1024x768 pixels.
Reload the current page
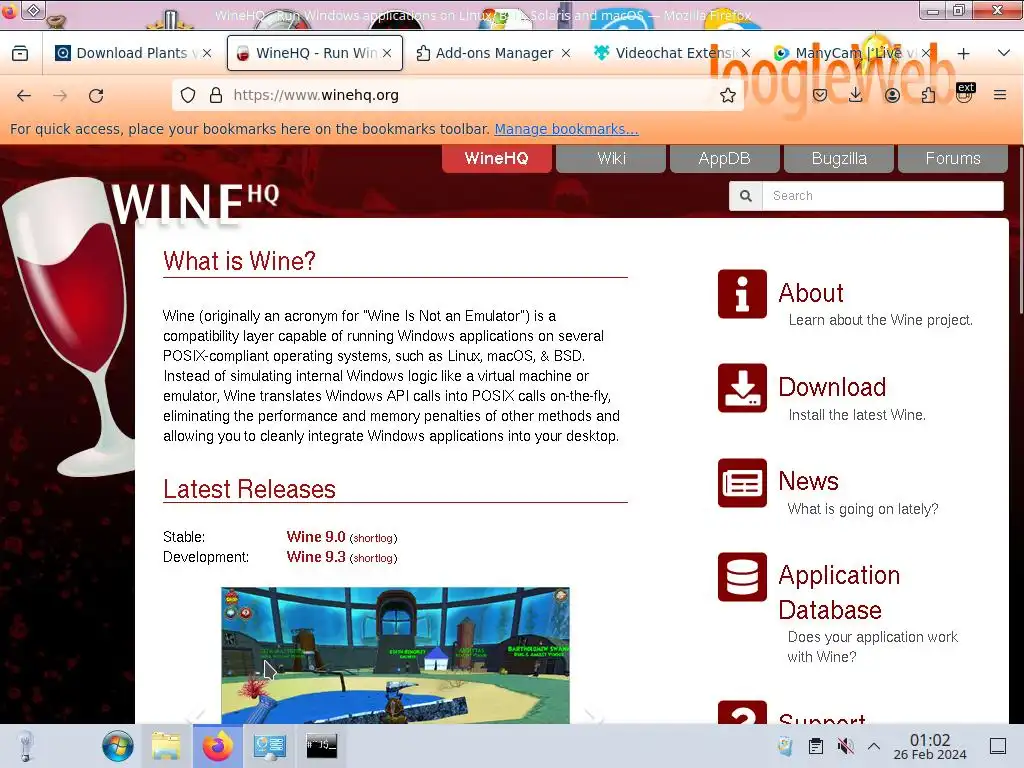(x=96, y=95)
